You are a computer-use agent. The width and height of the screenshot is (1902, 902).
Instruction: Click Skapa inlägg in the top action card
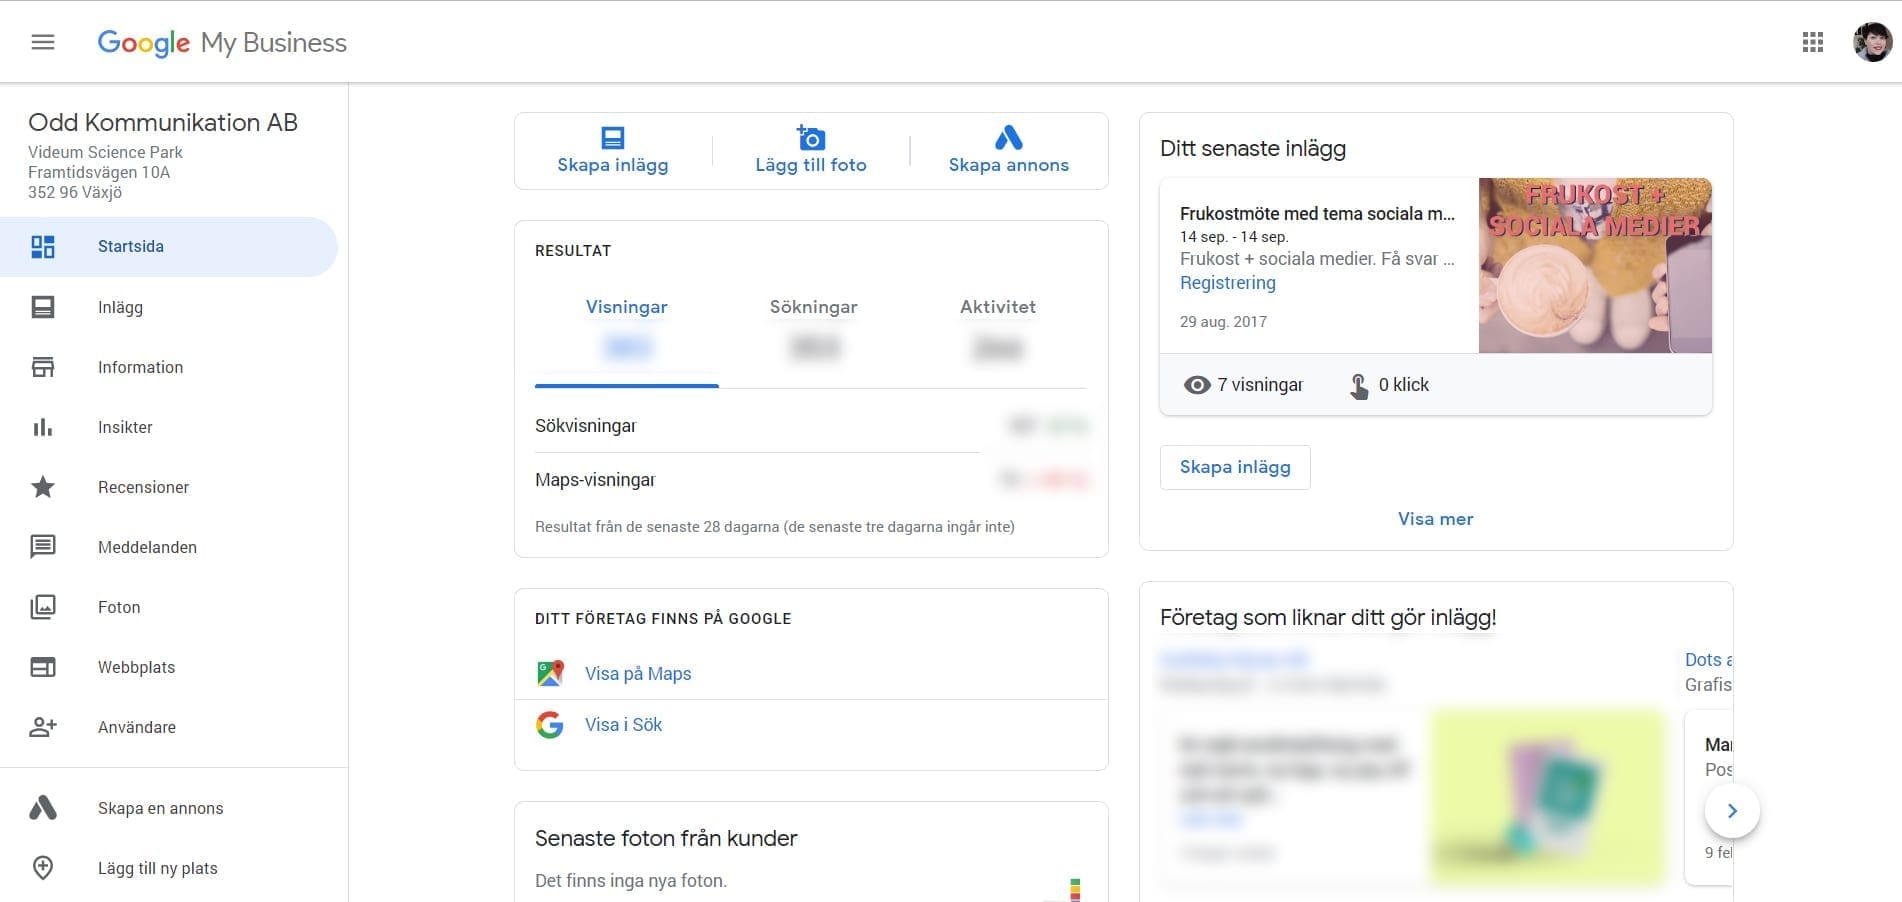tap(613, 165)
